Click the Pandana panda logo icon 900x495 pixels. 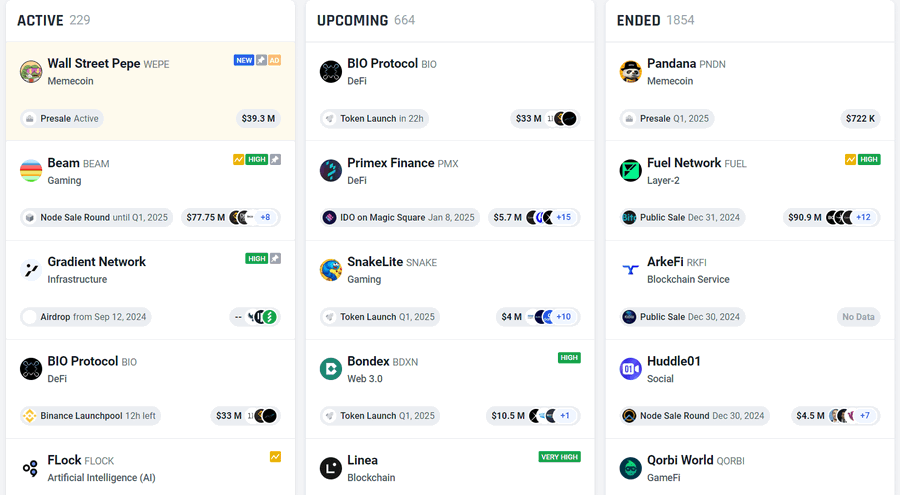631,71
